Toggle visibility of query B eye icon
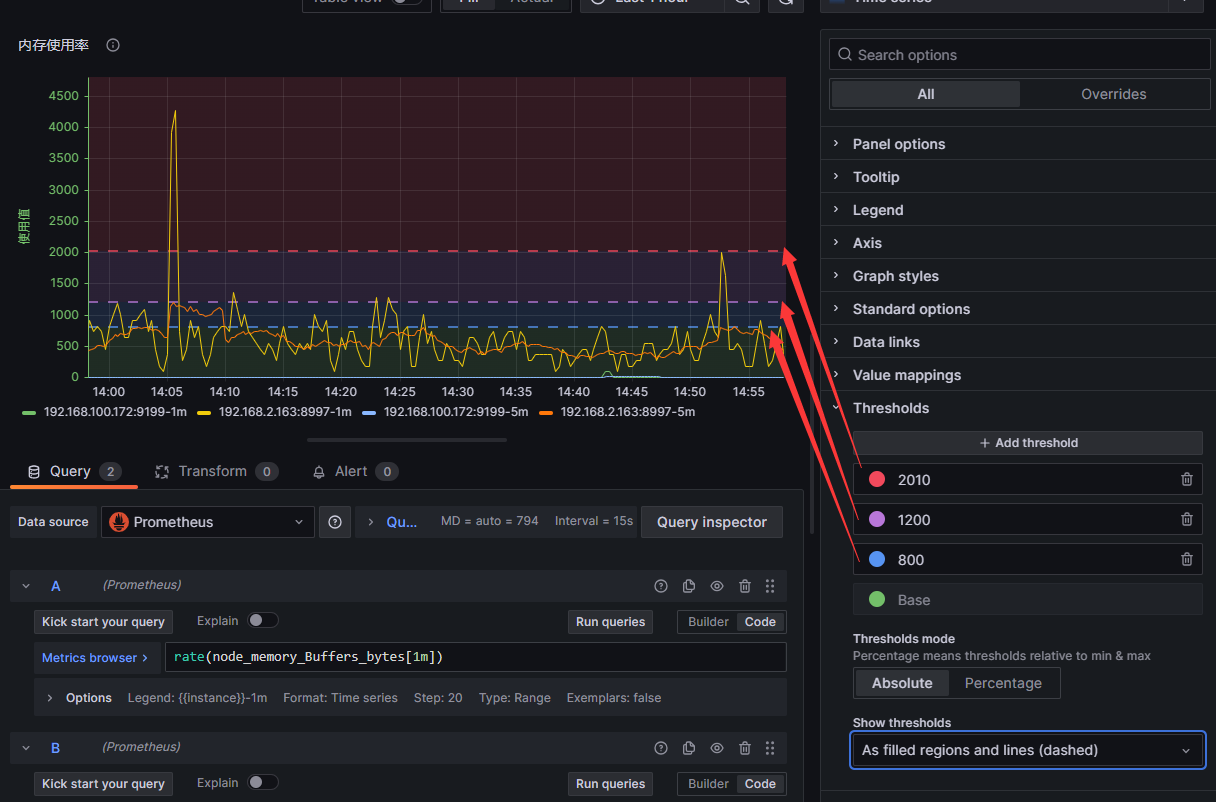Screen dimensions: 1216x802 pos(717,748)
